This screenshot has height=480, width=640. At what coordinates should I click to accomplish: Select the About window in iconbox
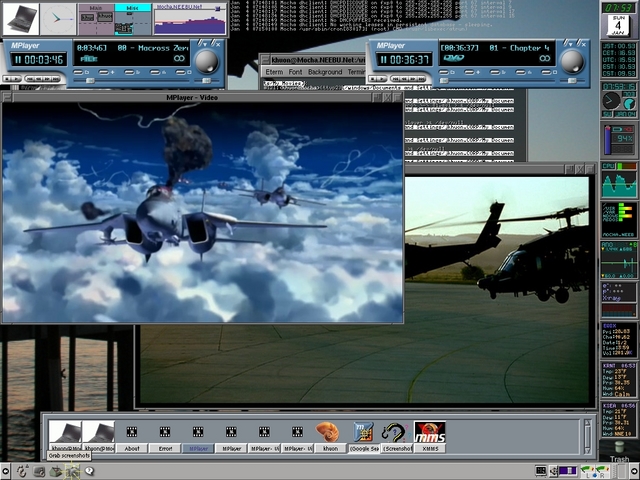click(x=132, y=438)
